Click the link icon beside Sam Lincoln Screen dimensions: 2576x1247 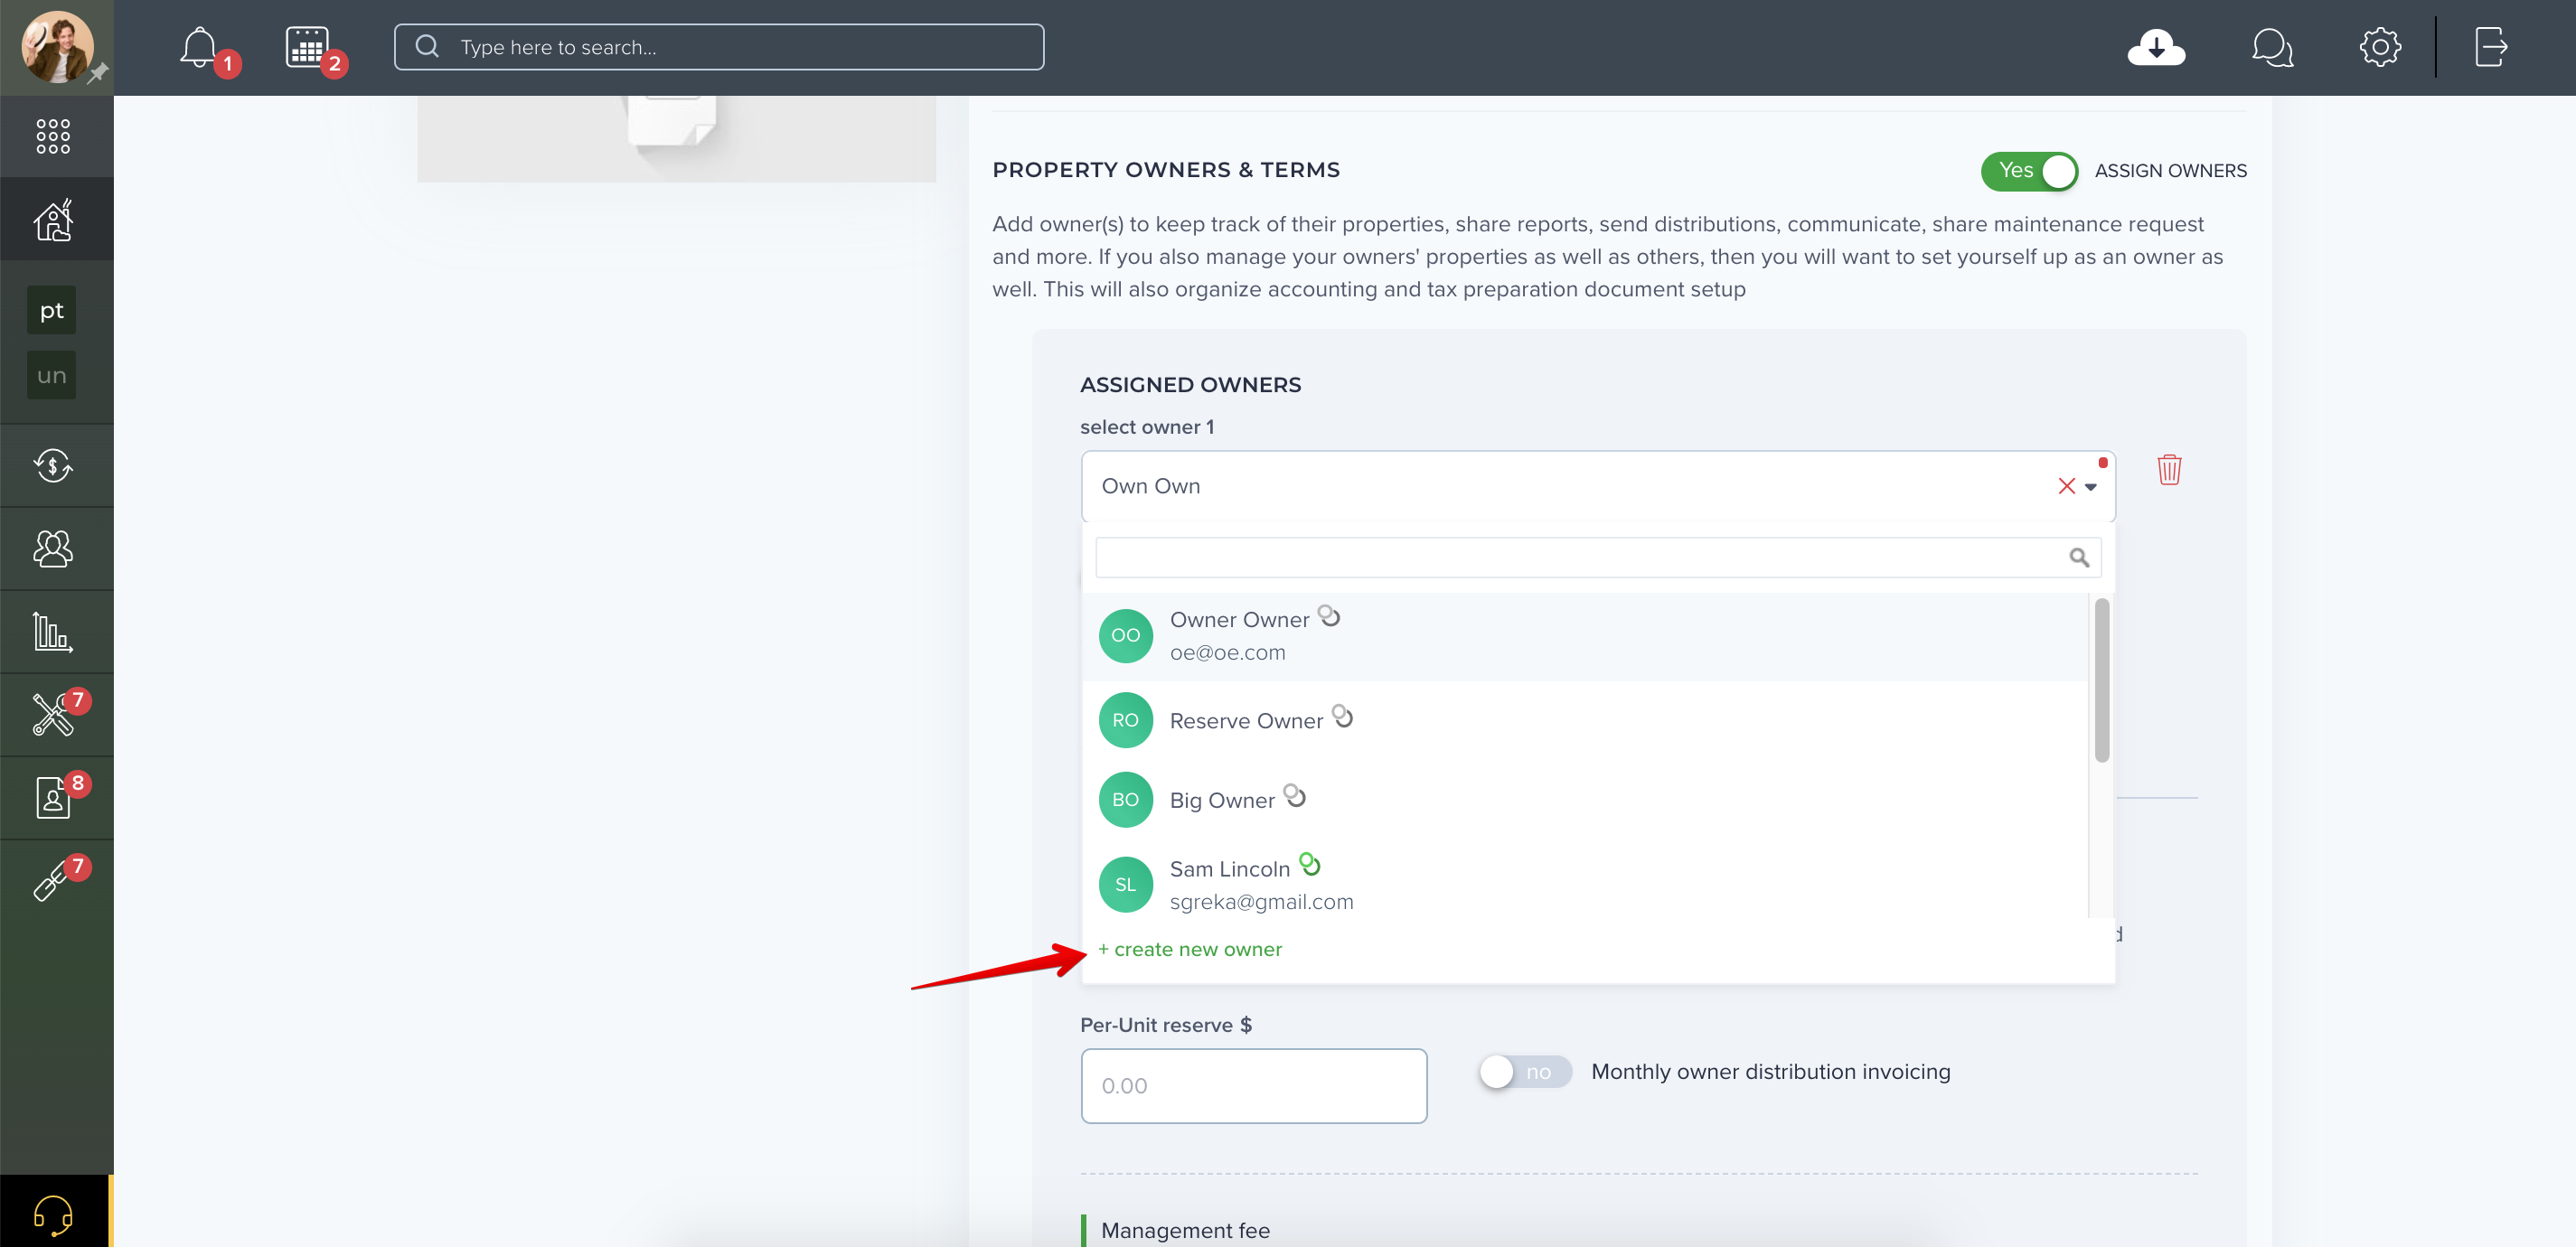tap(1310, 864)
